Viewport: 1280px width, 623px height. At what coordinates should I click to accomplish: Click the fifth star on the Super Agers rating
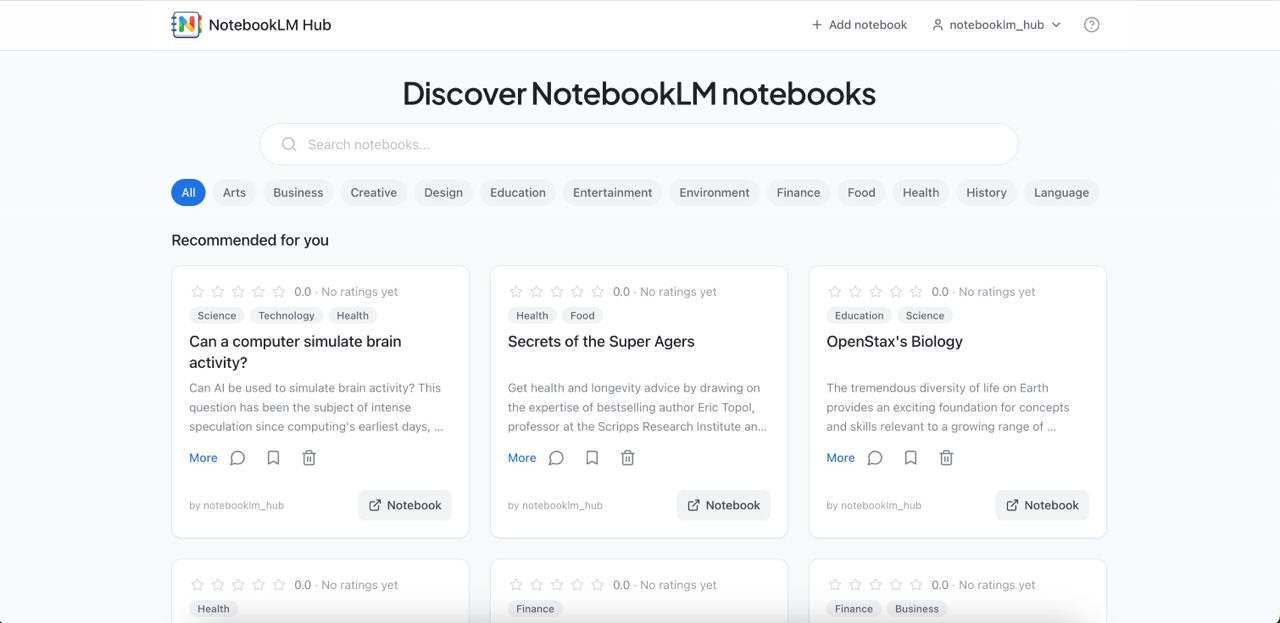tap(597, 291)
